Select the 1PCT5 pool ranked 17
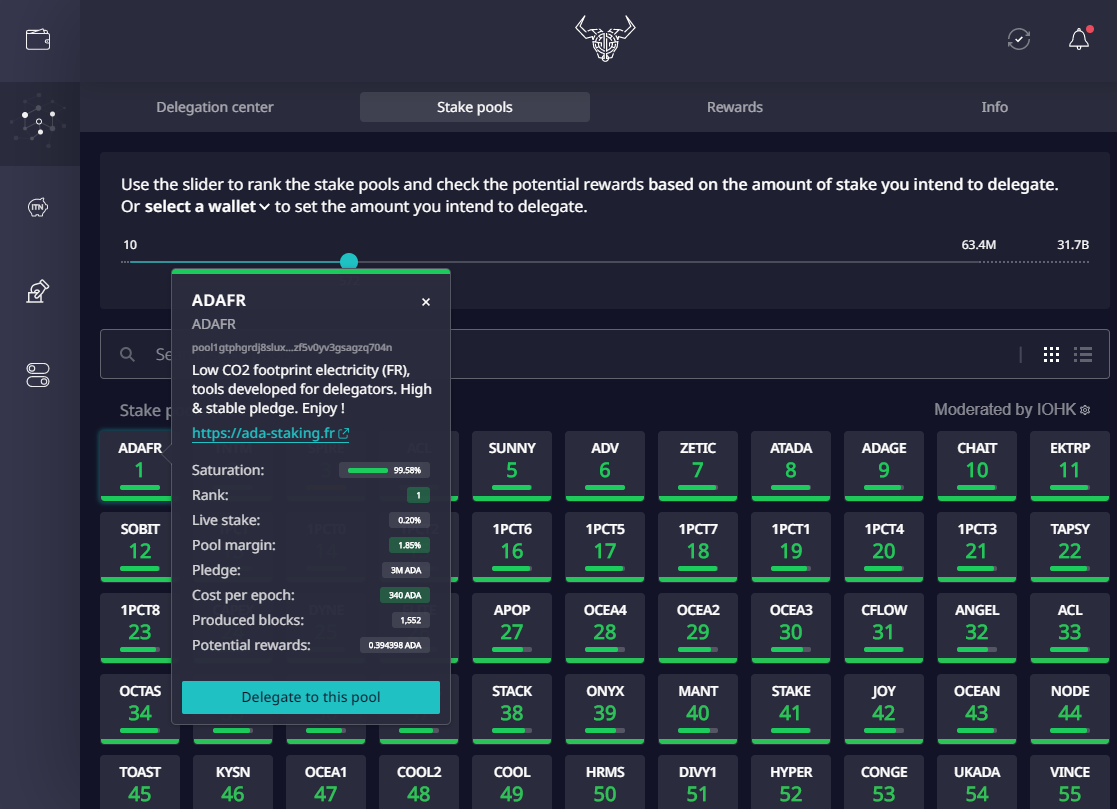This screenshot has height=809, width=1117. (x=605, y=547)
